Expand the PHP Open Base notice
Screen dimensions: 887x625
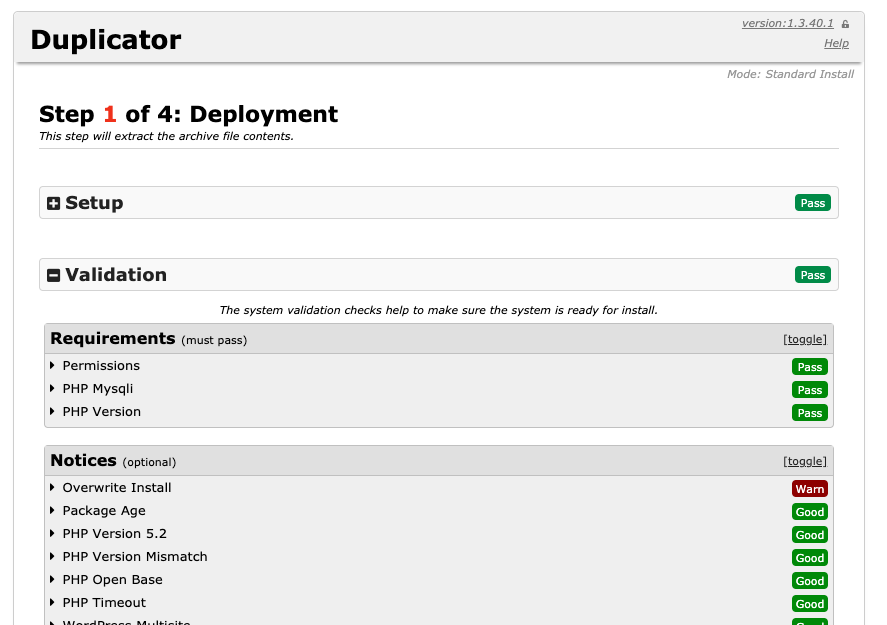point(112,580)
